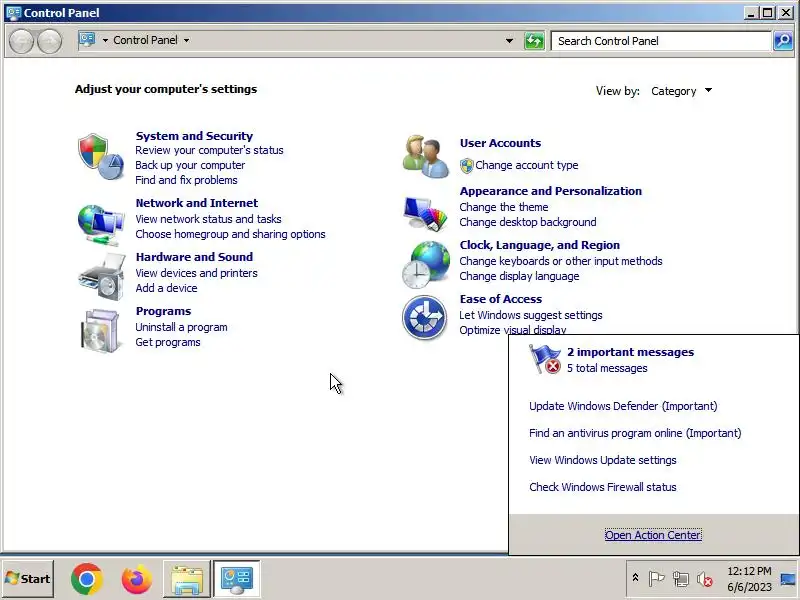The image size is (800, 600).
Task: Open Clock, Language, and Region category
Action: pyautogui.click(x=539, y=245)
